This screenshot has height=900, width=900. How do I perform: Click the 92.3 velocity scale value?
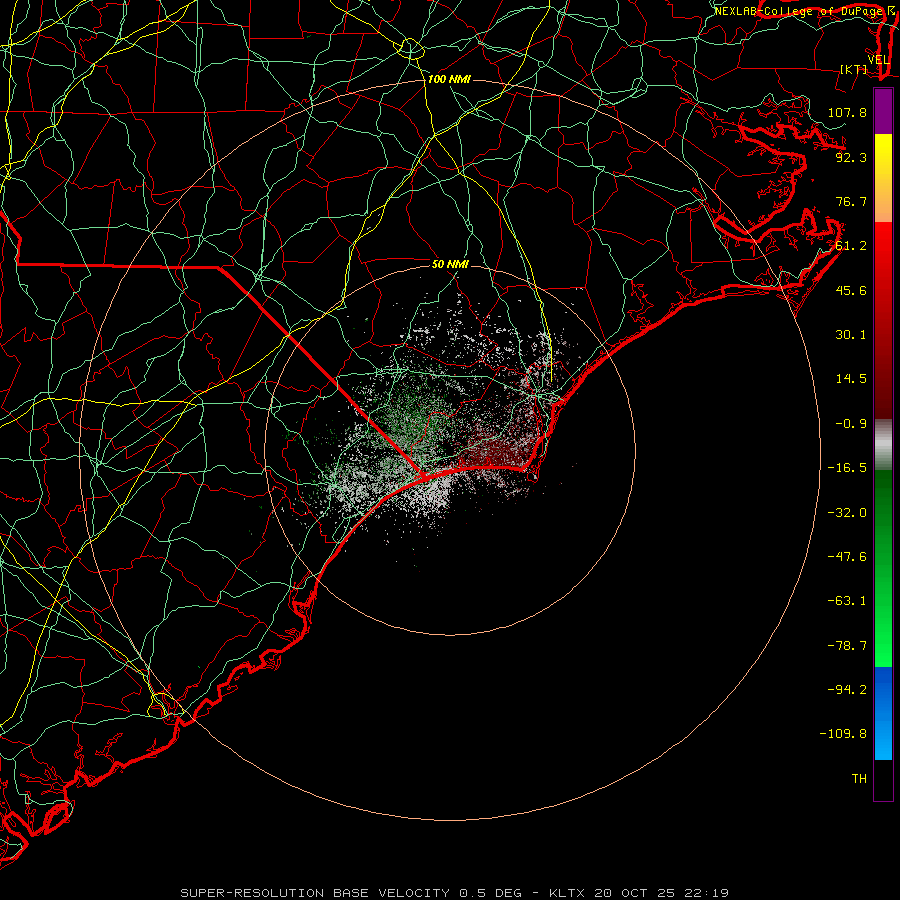tap(851, 157)
